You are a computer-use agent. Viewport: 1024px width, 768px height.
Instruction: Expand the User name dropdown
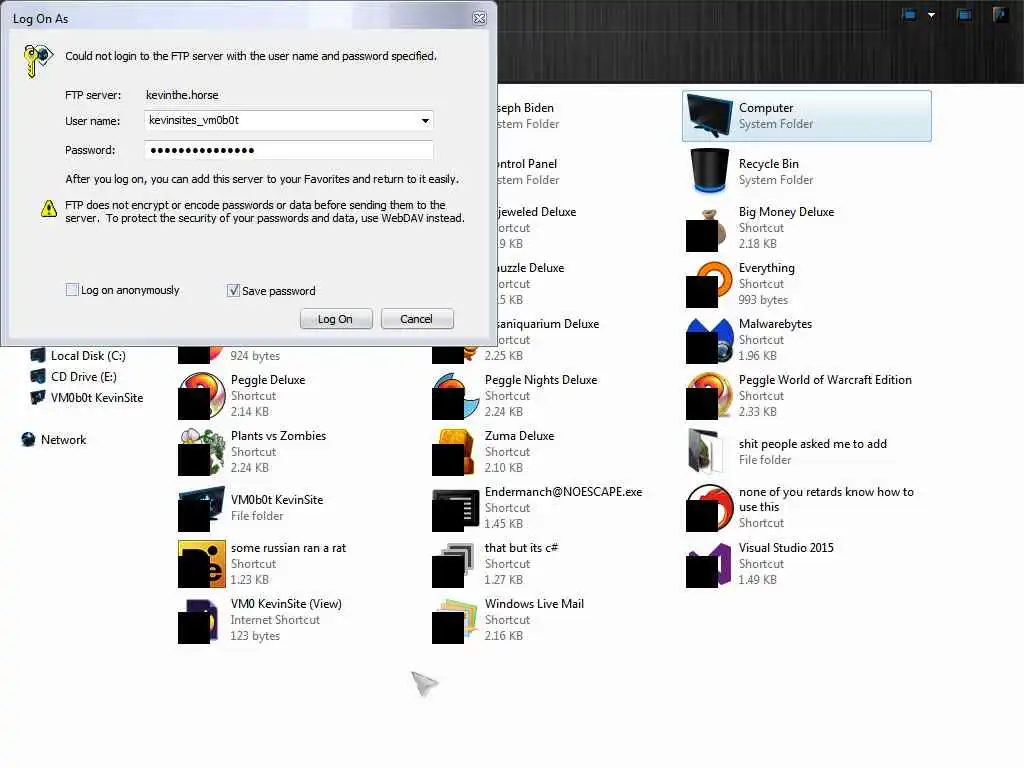click(425, 121)
